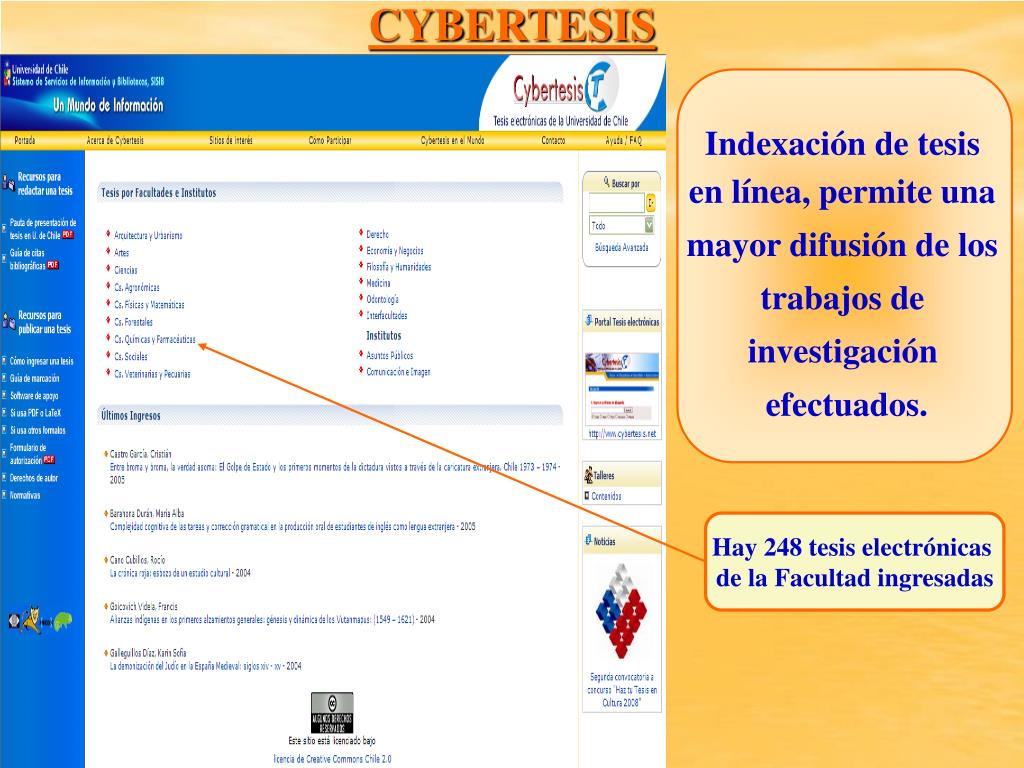This screenshot has height=768, width=1024.
Task: Open the Ayuda / FAQ menu item
Action: (x=624, y=140)
